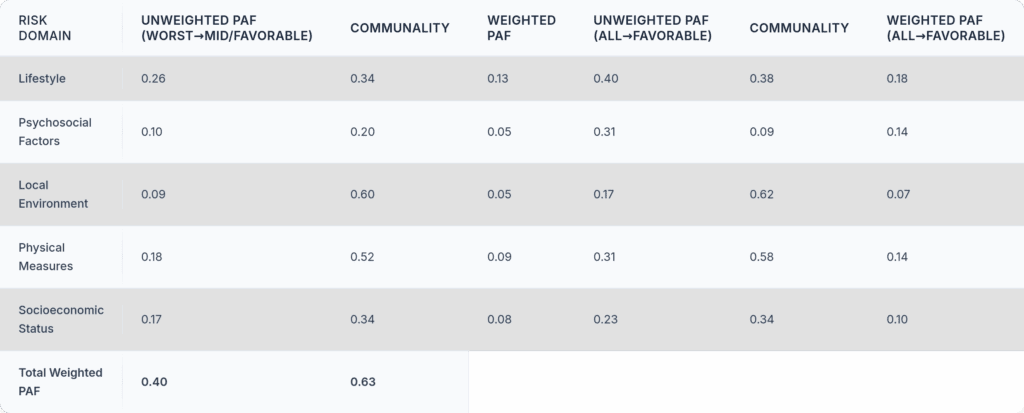Image resolution: width=1024 pixels, height=413 pixels.
Task: Click Lifestyle's unweighted PAF value 0.26
Action: pyautogui.click(x=154, y=78)
